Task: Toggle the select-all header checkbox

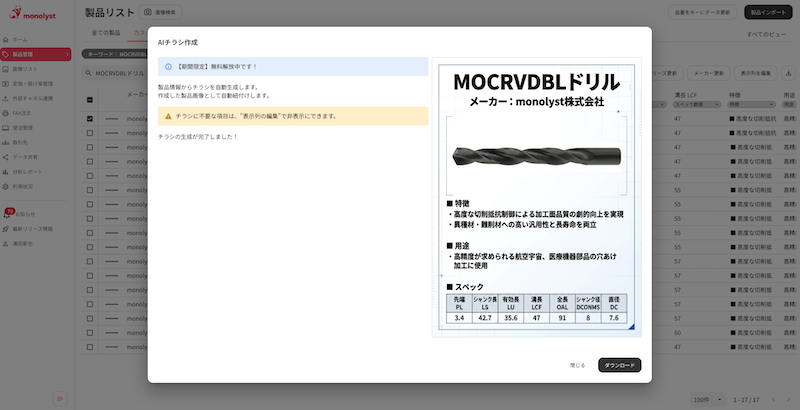Action: point(90,100)
